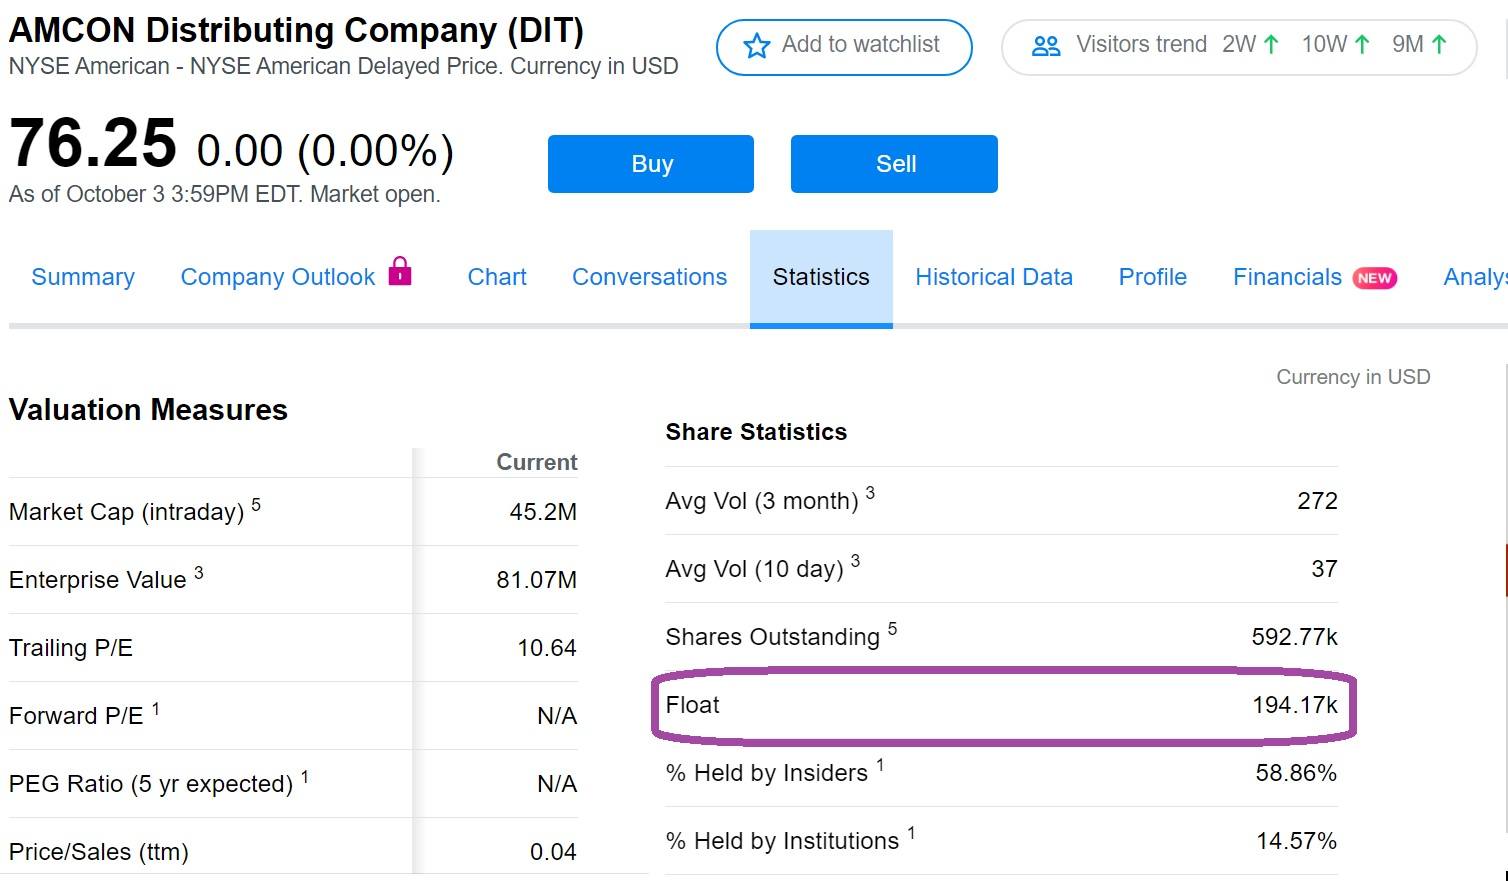Click the Forward P/E label
Image resolution: width=1508 pixels, height=881 pixels.
76,716
